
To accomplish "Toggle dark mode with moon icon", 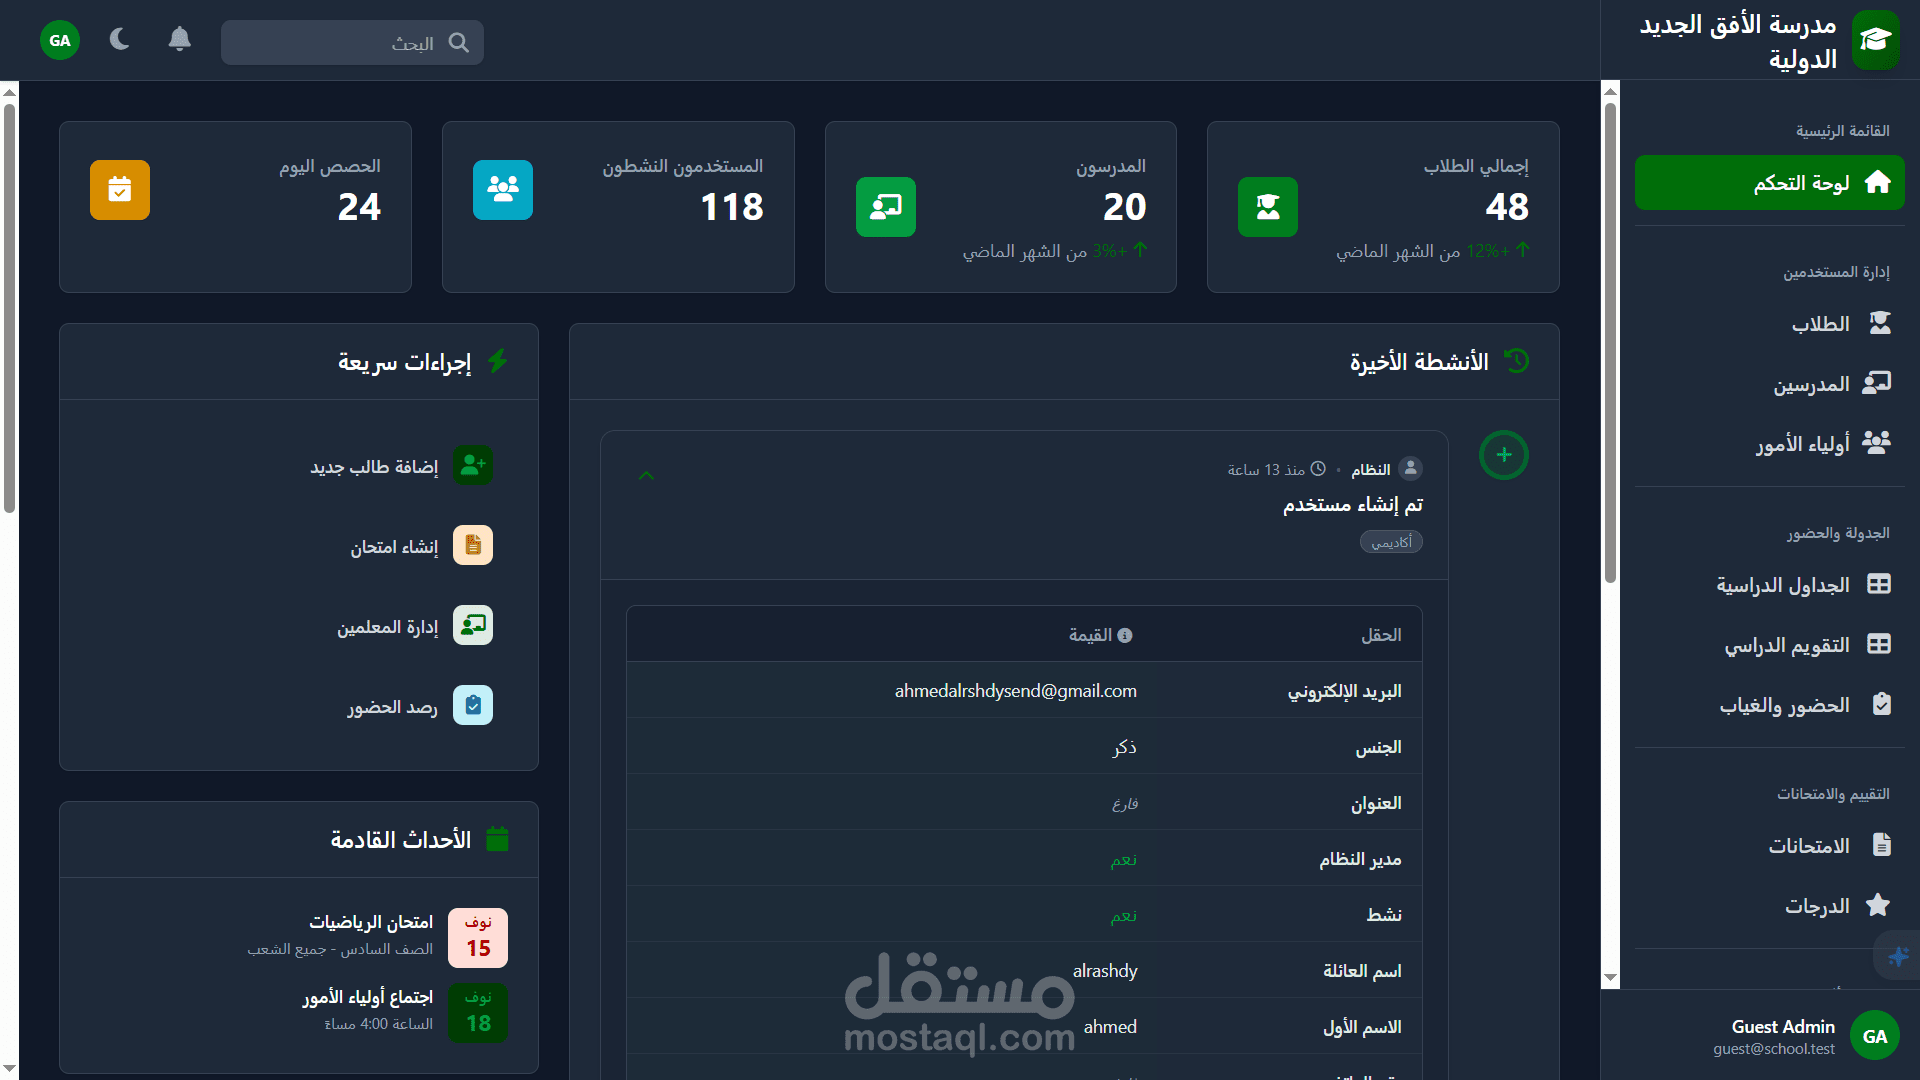I will click(x=120, y=40).
